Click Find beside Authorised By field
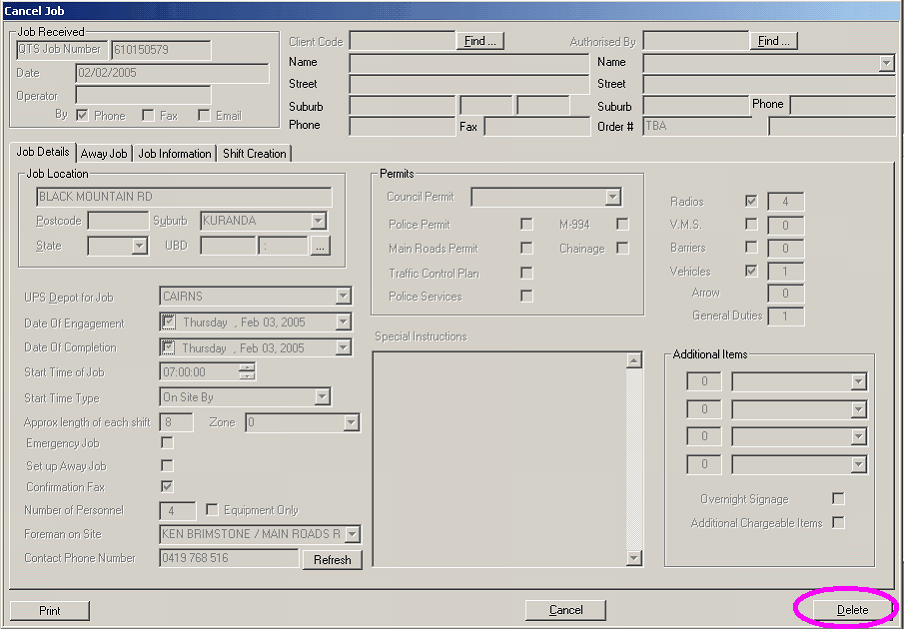 [773, 41]
